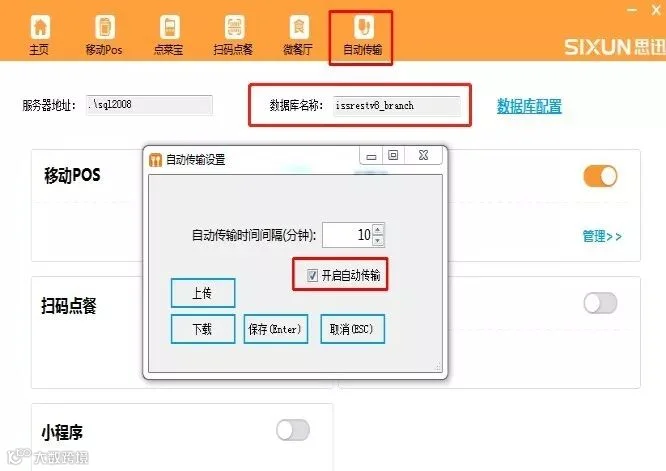Click the 上传 button
The width and height of the screenshot is (666, 471).
tap(203, 293)
